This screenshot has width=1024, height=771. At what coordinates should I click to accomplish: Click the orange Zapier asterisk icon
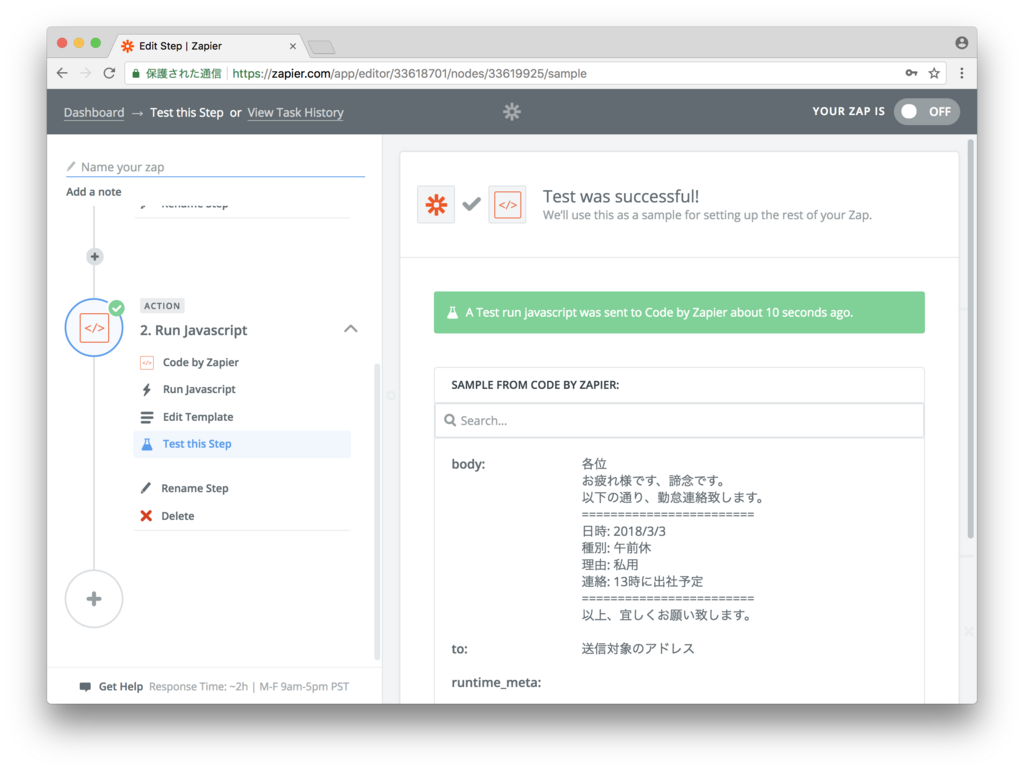[436, 205]
